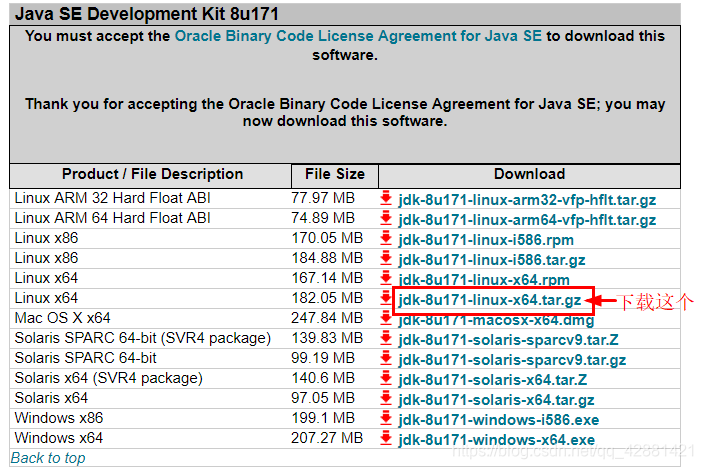Click download arrow icon beside windows-i586.exe
Viewport: 703px width, 469px height.
(386, 418)
